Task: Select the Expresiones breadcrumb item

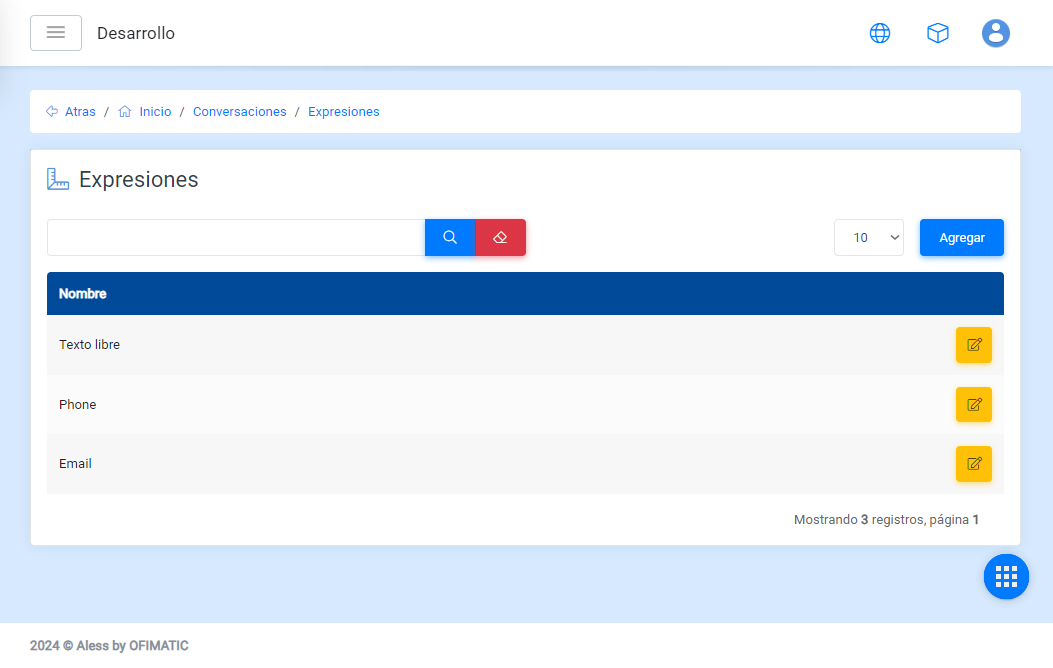Action: coord(343,112)
